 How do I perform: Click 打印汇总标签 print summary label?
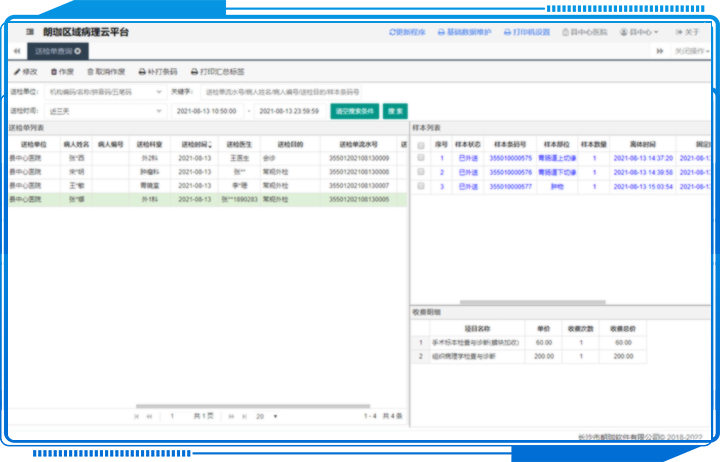coord(217,72)
